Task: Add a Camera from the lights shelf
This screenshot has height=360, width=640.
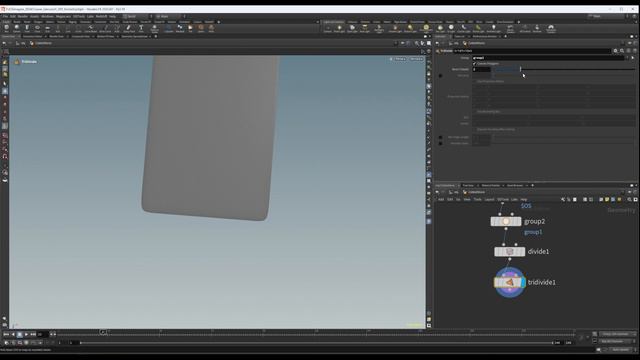Action: (x=328, y=28)
